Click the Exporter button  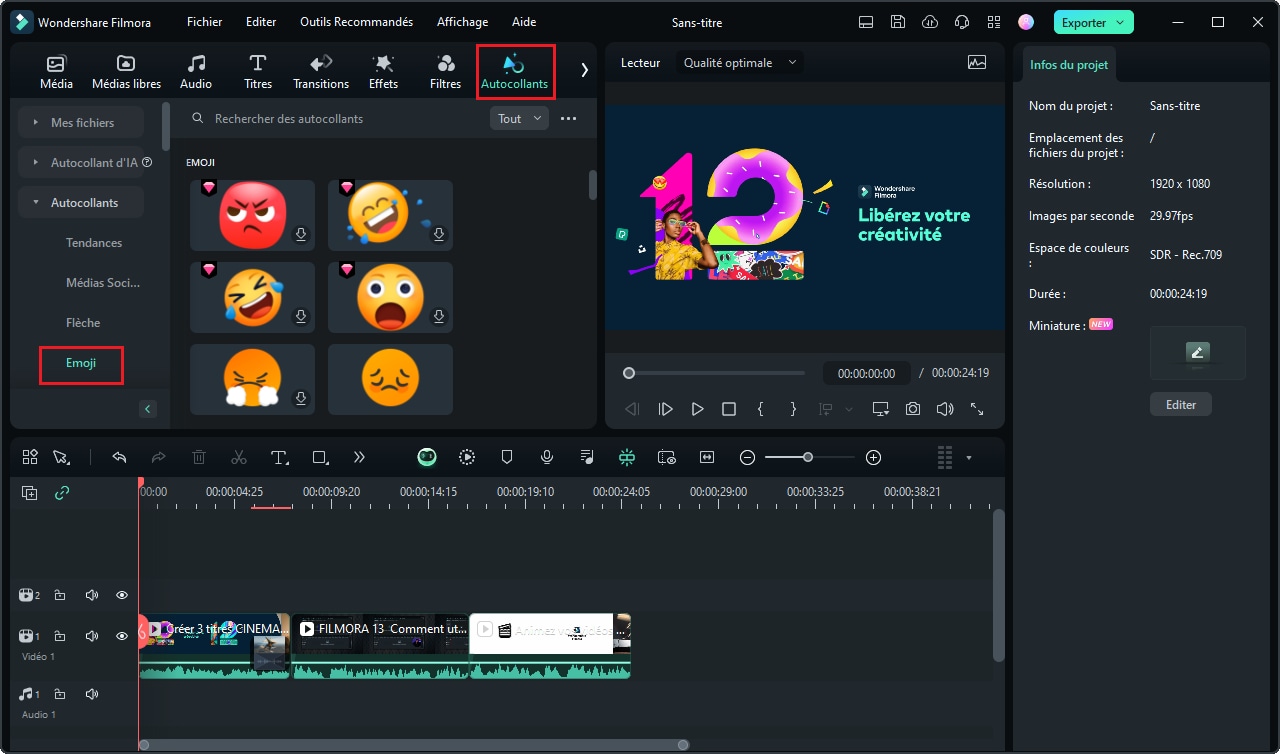click(x=1093, y=22)
